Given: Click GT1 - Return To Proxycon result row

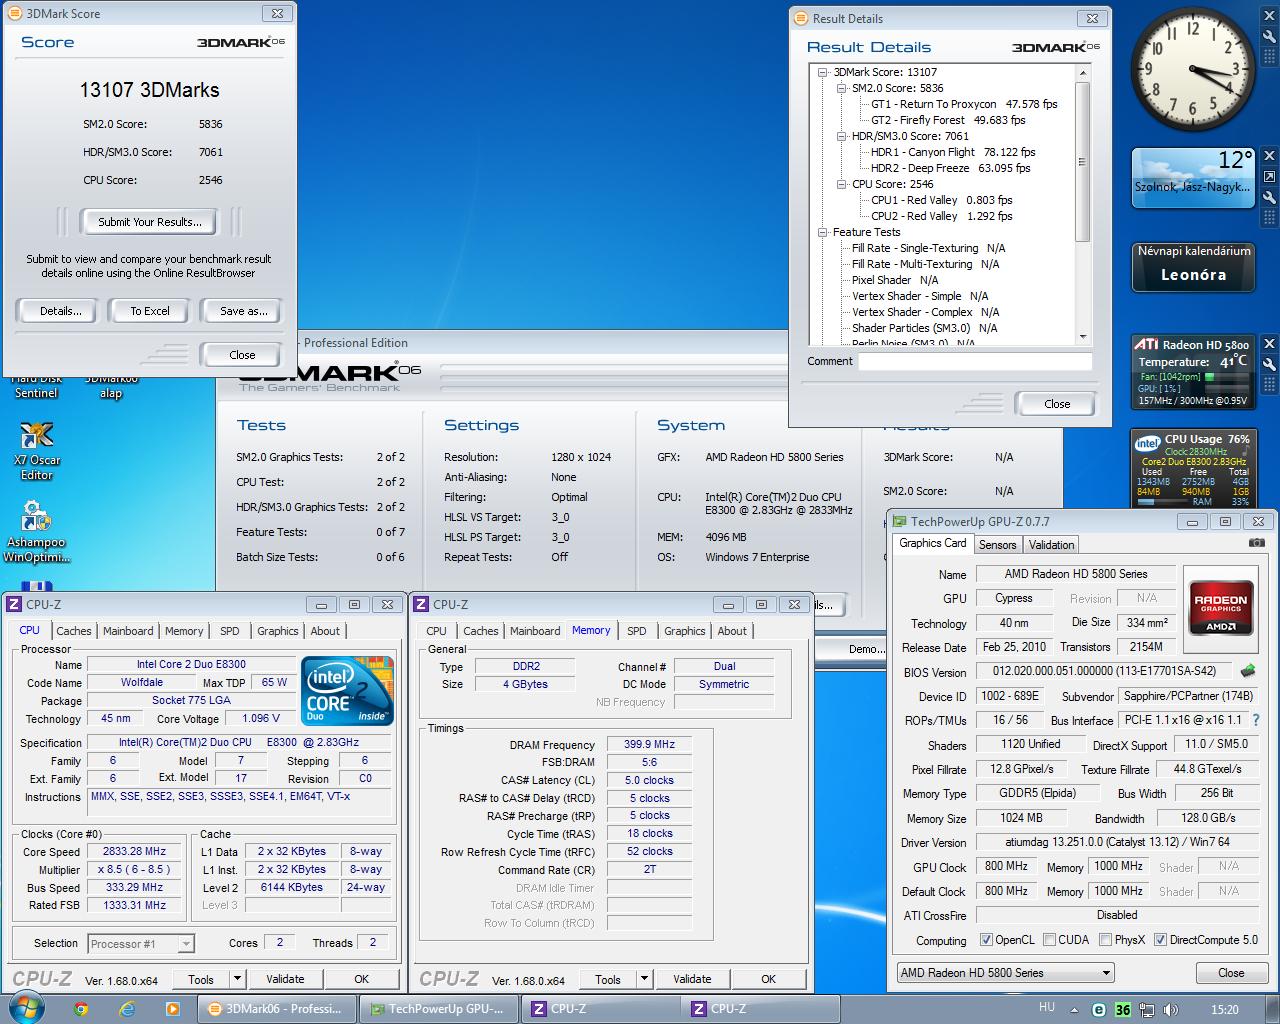Looking at the screenshot, I should coord(964,104).
